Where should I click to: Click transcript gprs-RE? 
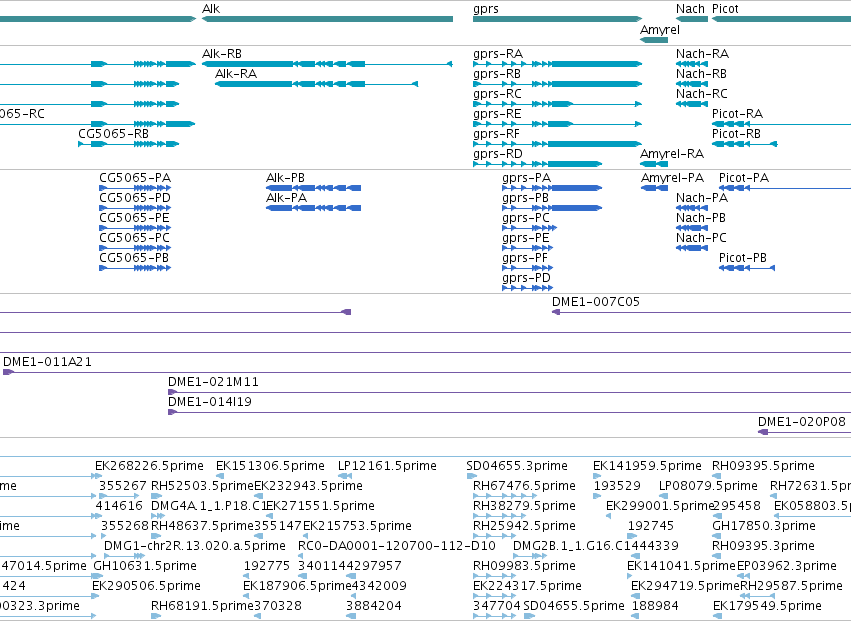[497, 115]
